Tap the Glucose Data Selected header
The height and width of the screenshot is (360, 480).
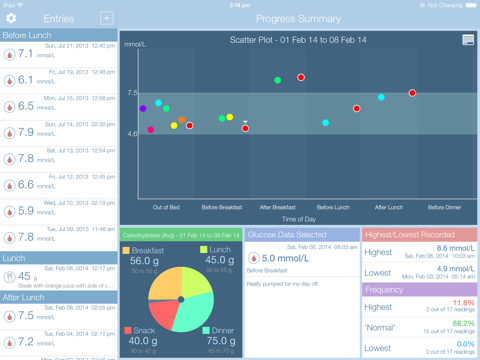coord(302,235)
